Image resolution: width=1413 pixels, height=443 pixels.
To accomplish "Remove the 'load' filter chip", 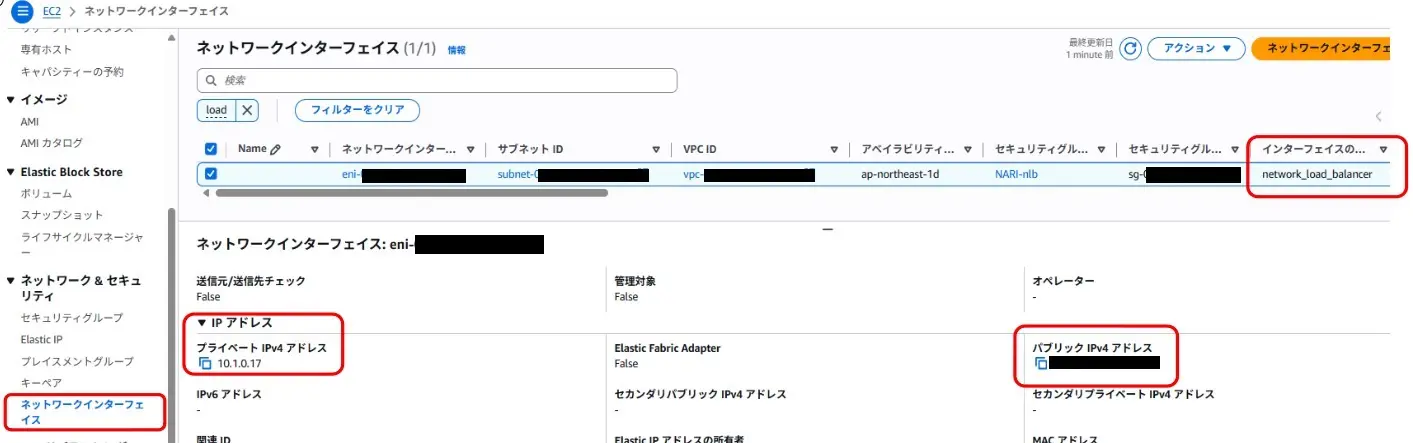I will [247, 110].
